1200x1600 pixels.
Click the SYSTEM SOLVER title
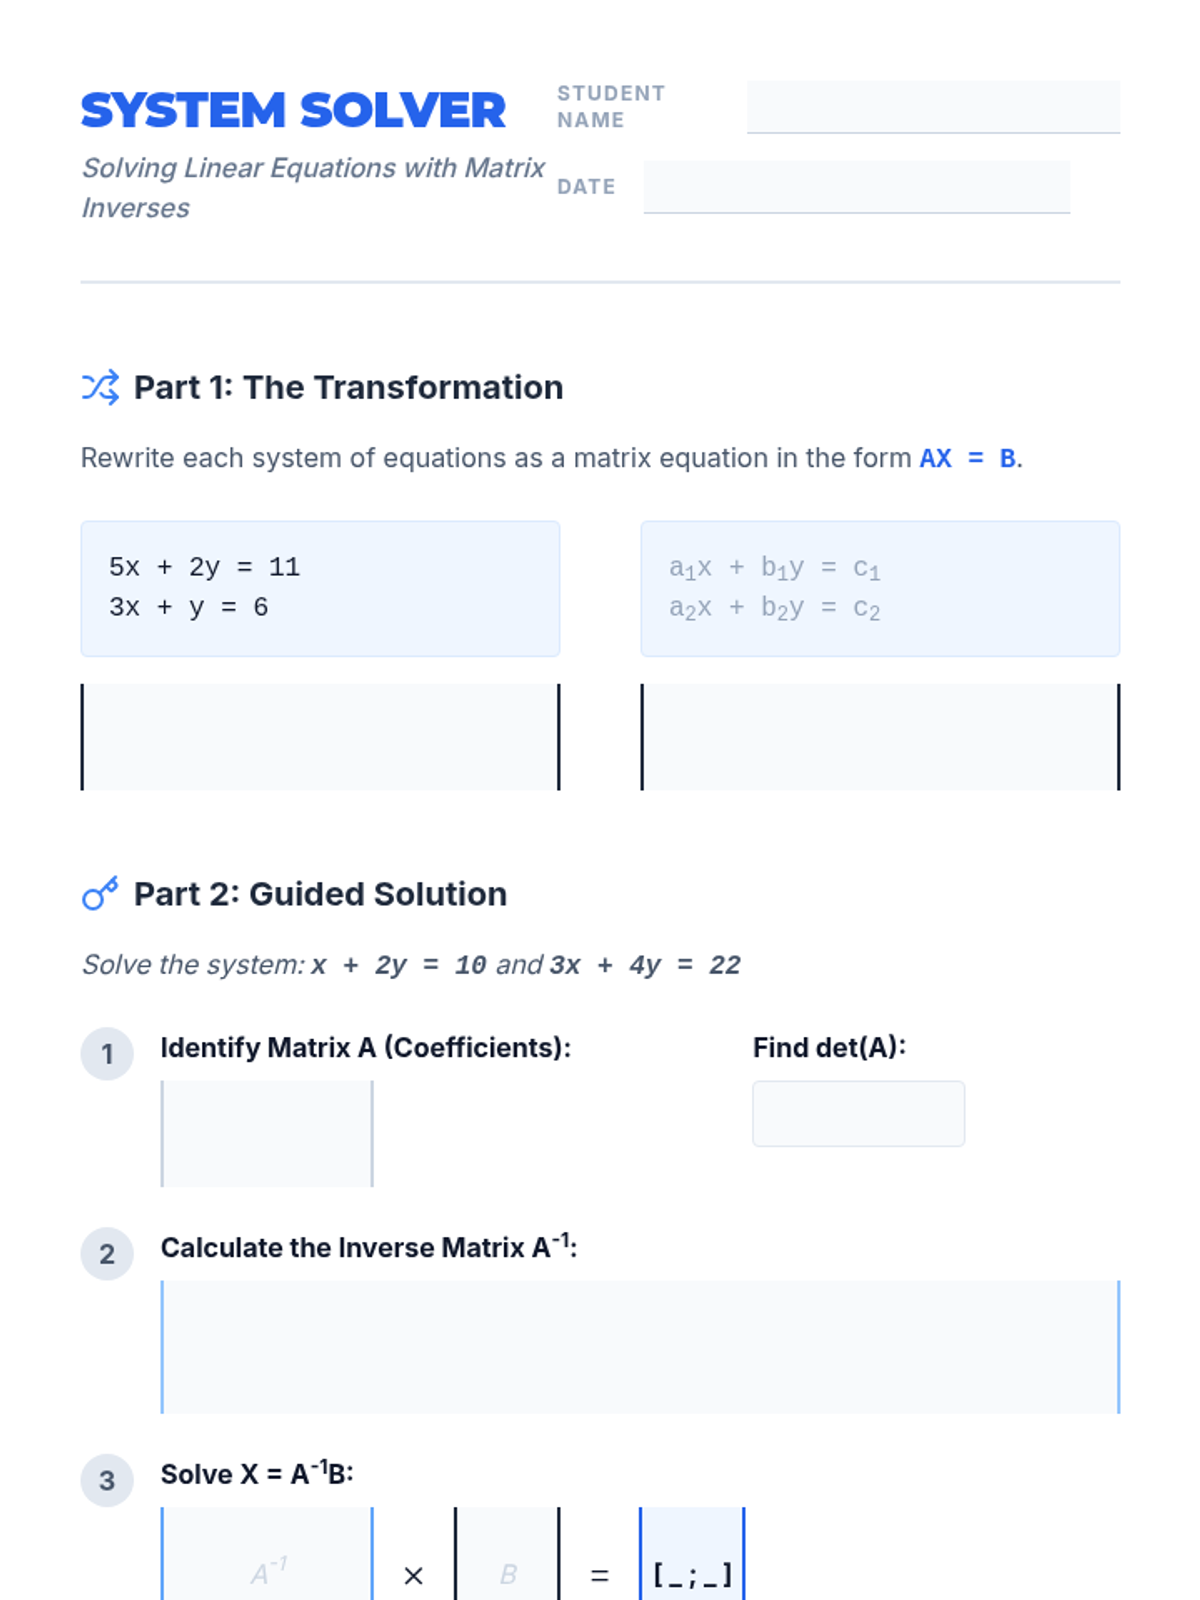pos(293,110)
